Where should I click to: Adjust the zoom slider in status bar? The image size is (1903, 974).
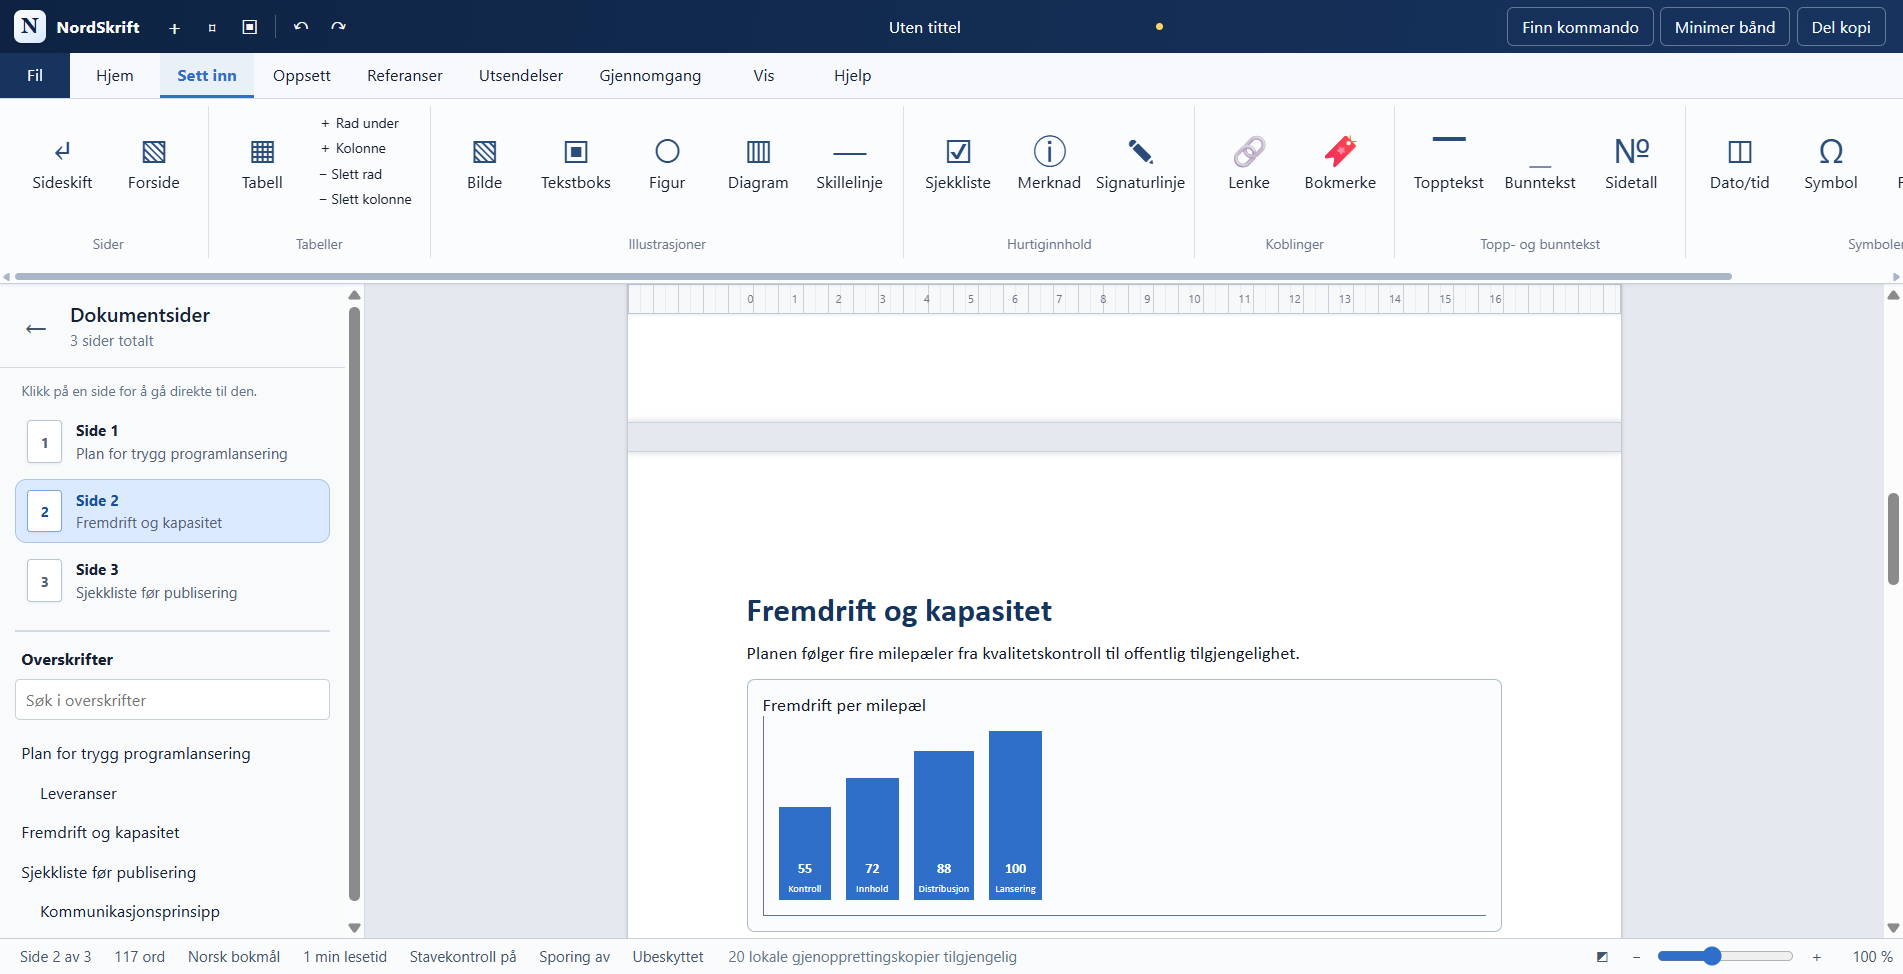coord(1725,957)
